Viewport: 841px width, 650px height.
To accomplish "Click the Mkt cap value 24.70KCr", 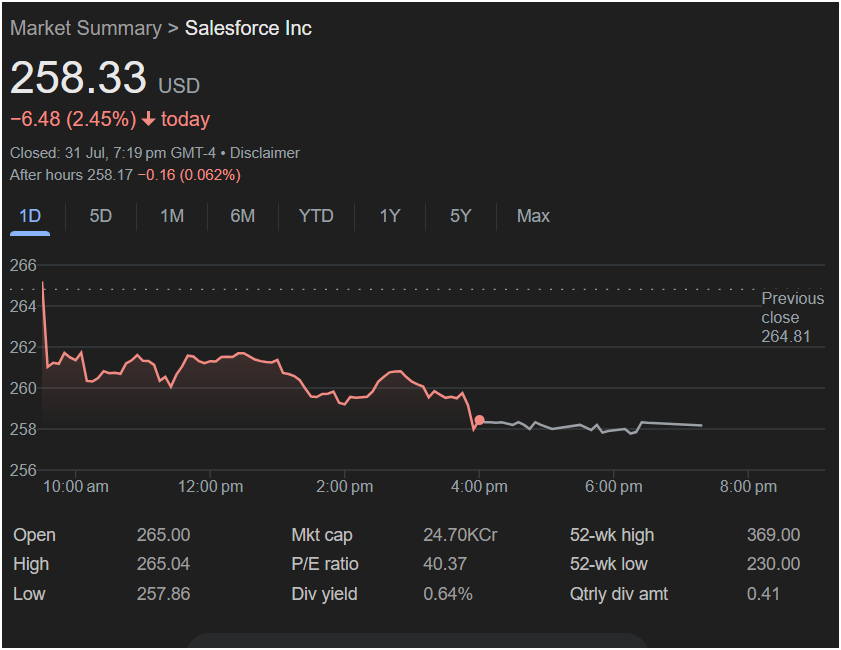I will (x=460, y=535).
